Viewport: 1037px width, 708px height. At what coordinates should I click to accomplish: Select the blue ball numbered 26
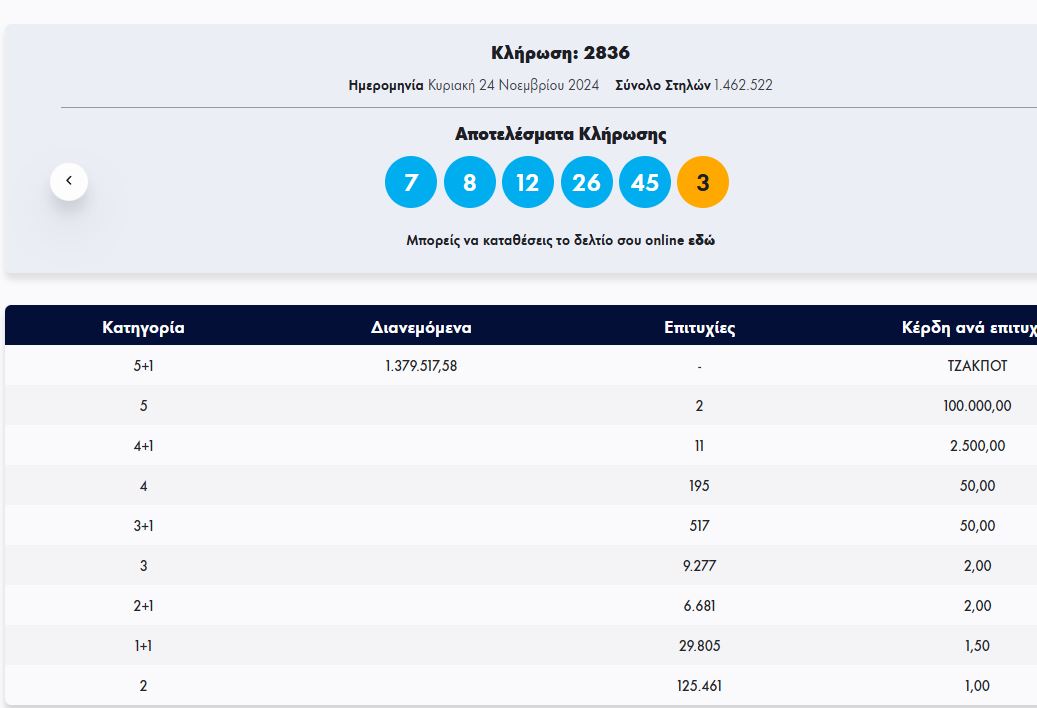click(586, 182)
